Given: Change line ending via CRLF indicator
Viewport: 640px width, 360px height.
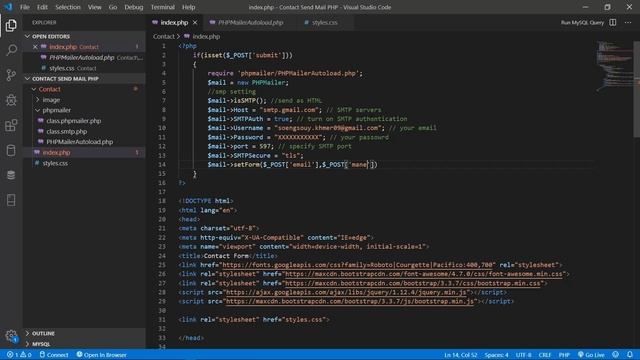Looking at the screenshot, I should tap(544, 355).
